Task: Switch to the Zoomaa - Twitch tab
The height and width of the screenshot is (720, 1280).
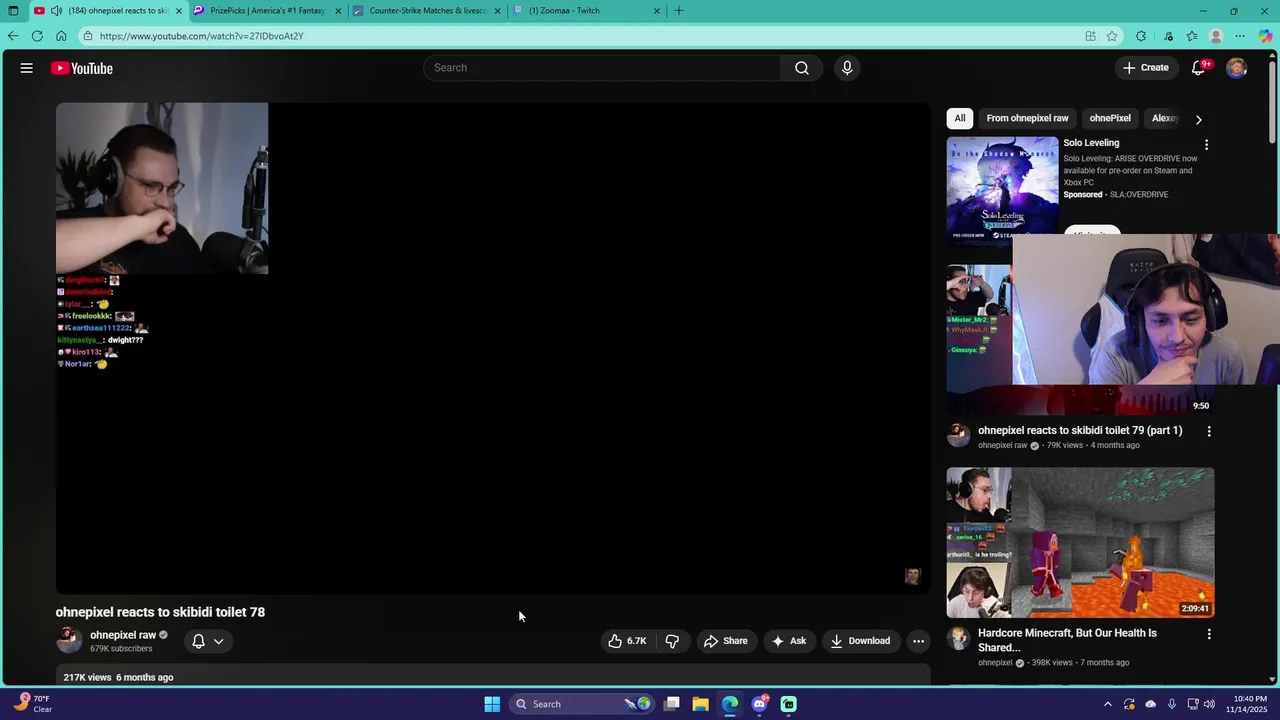Action: tap(587, 11)
